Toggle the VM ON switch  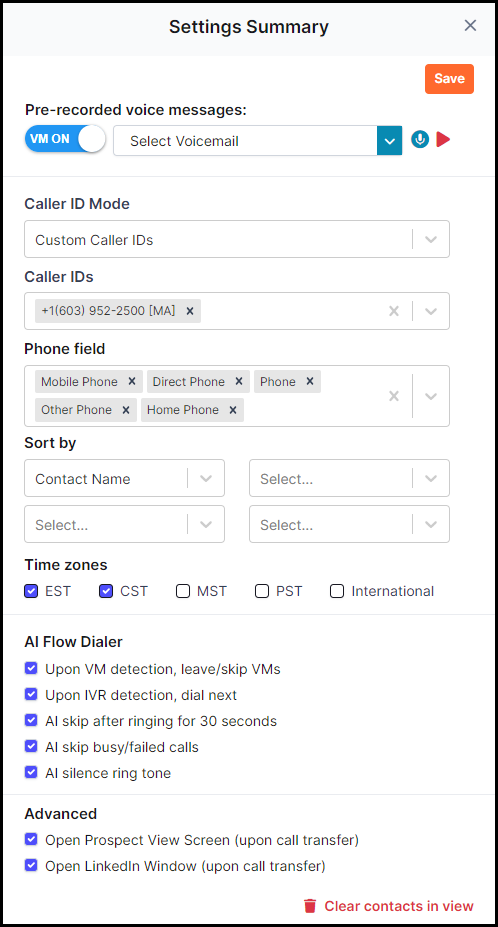click(65, 139)
